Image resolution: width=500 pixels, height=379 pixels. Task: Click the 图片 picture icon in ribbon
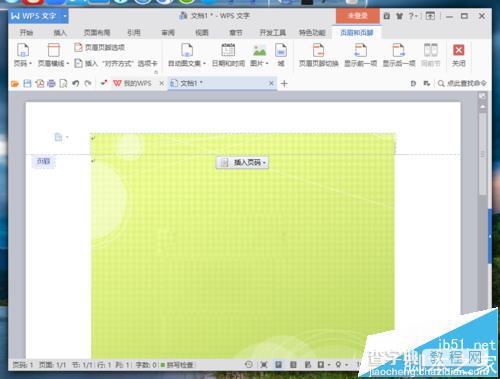point(259,51)
